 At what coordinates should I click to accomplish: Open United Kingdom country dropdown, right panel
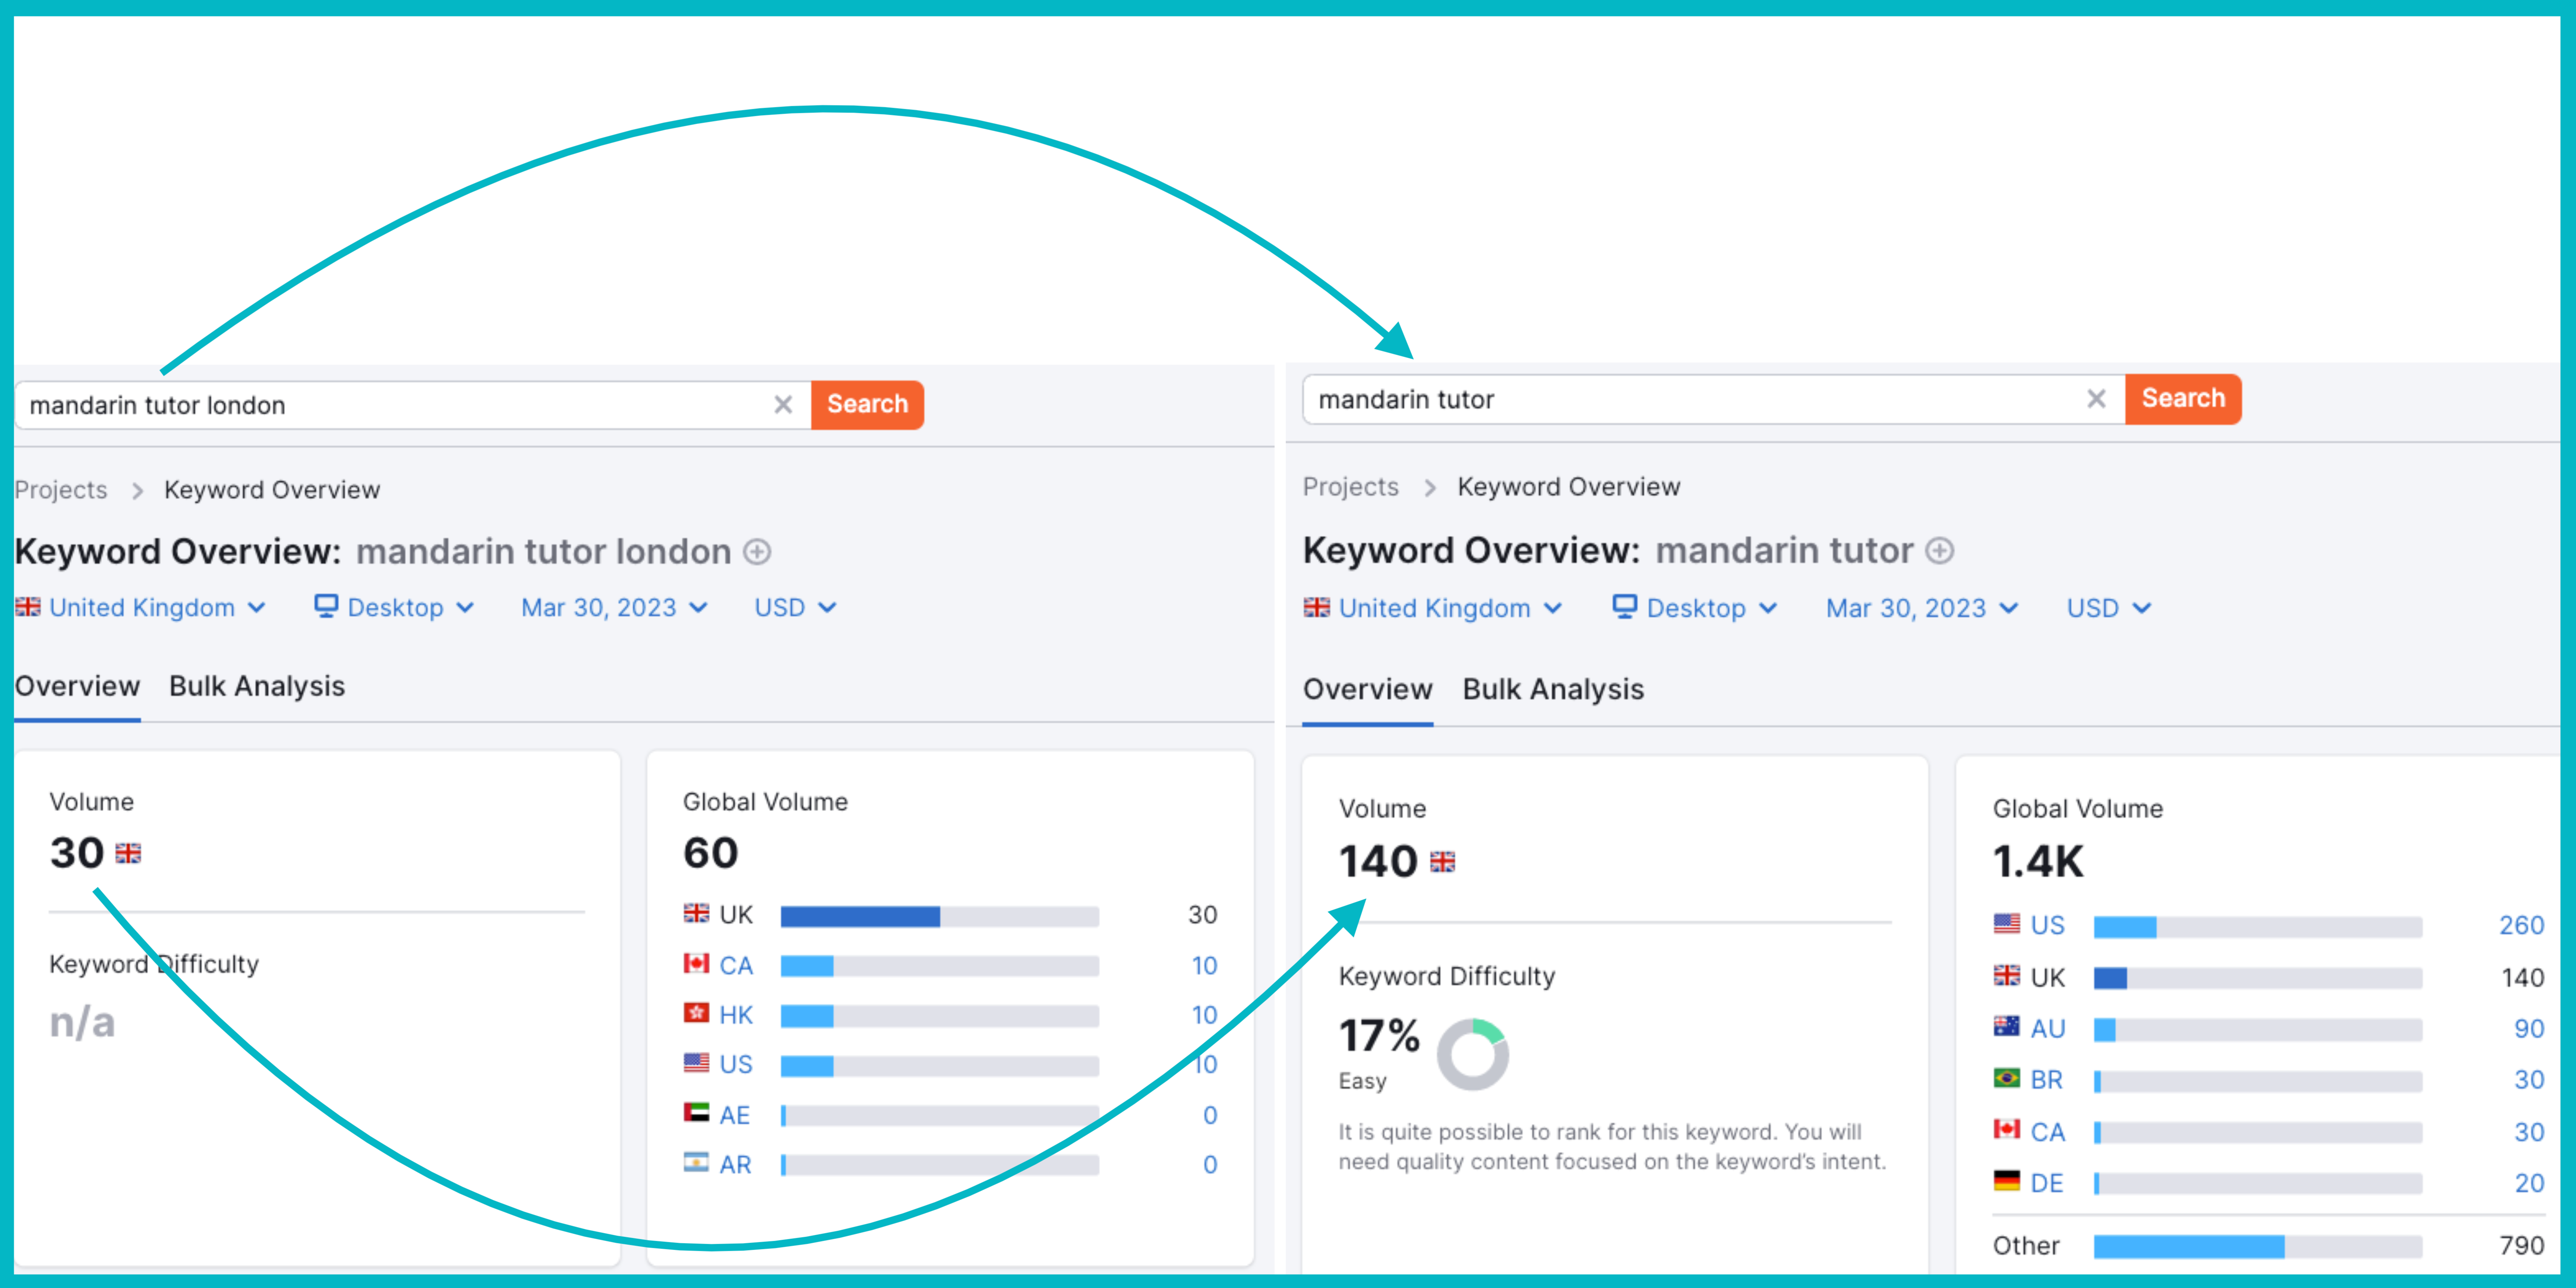point(1433,608)
